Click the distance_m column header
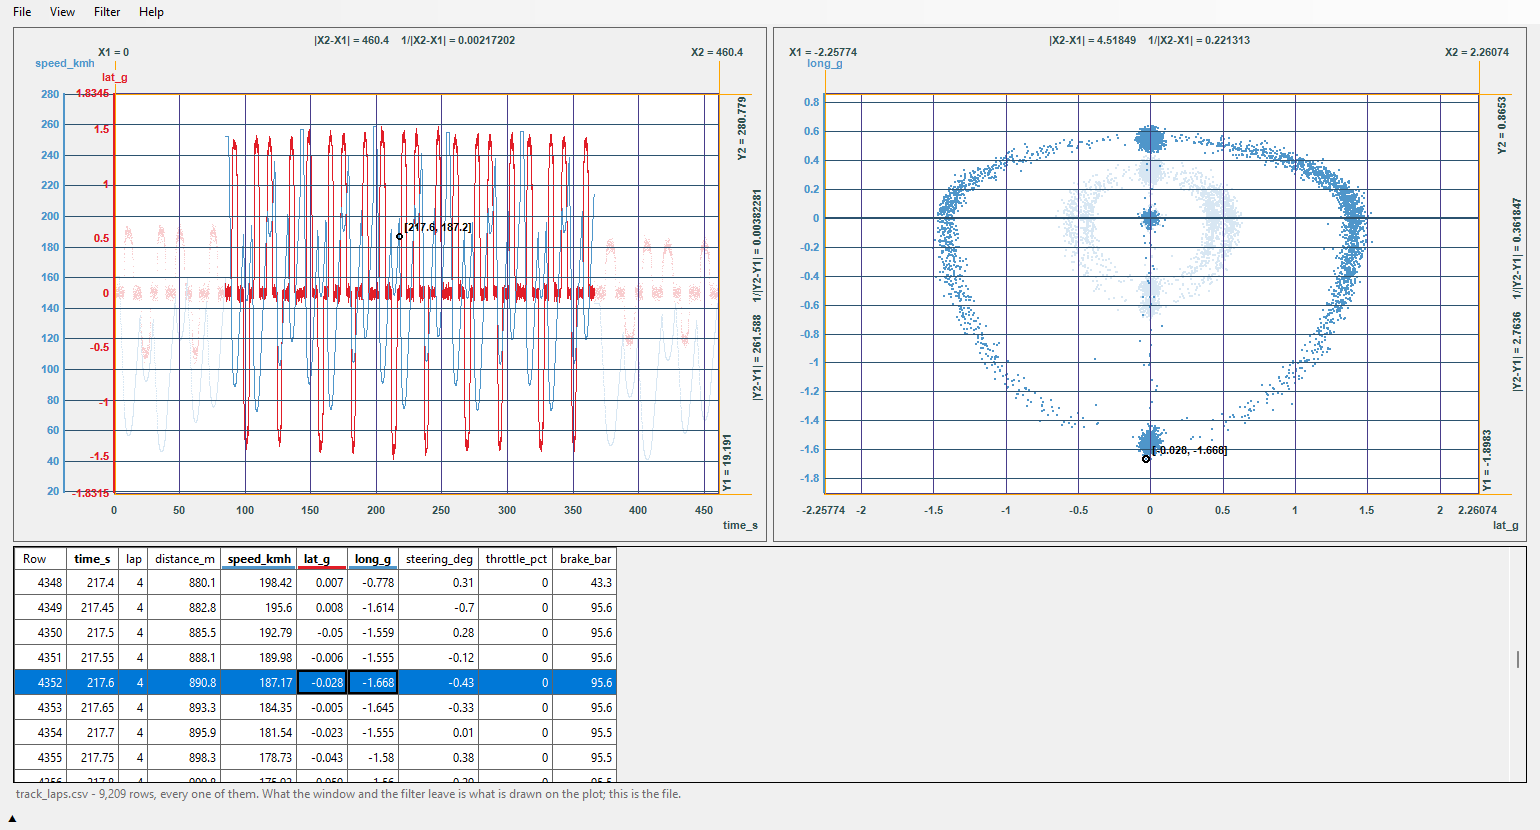Screen dimensions: 1540x830 [x=184, y=559]
